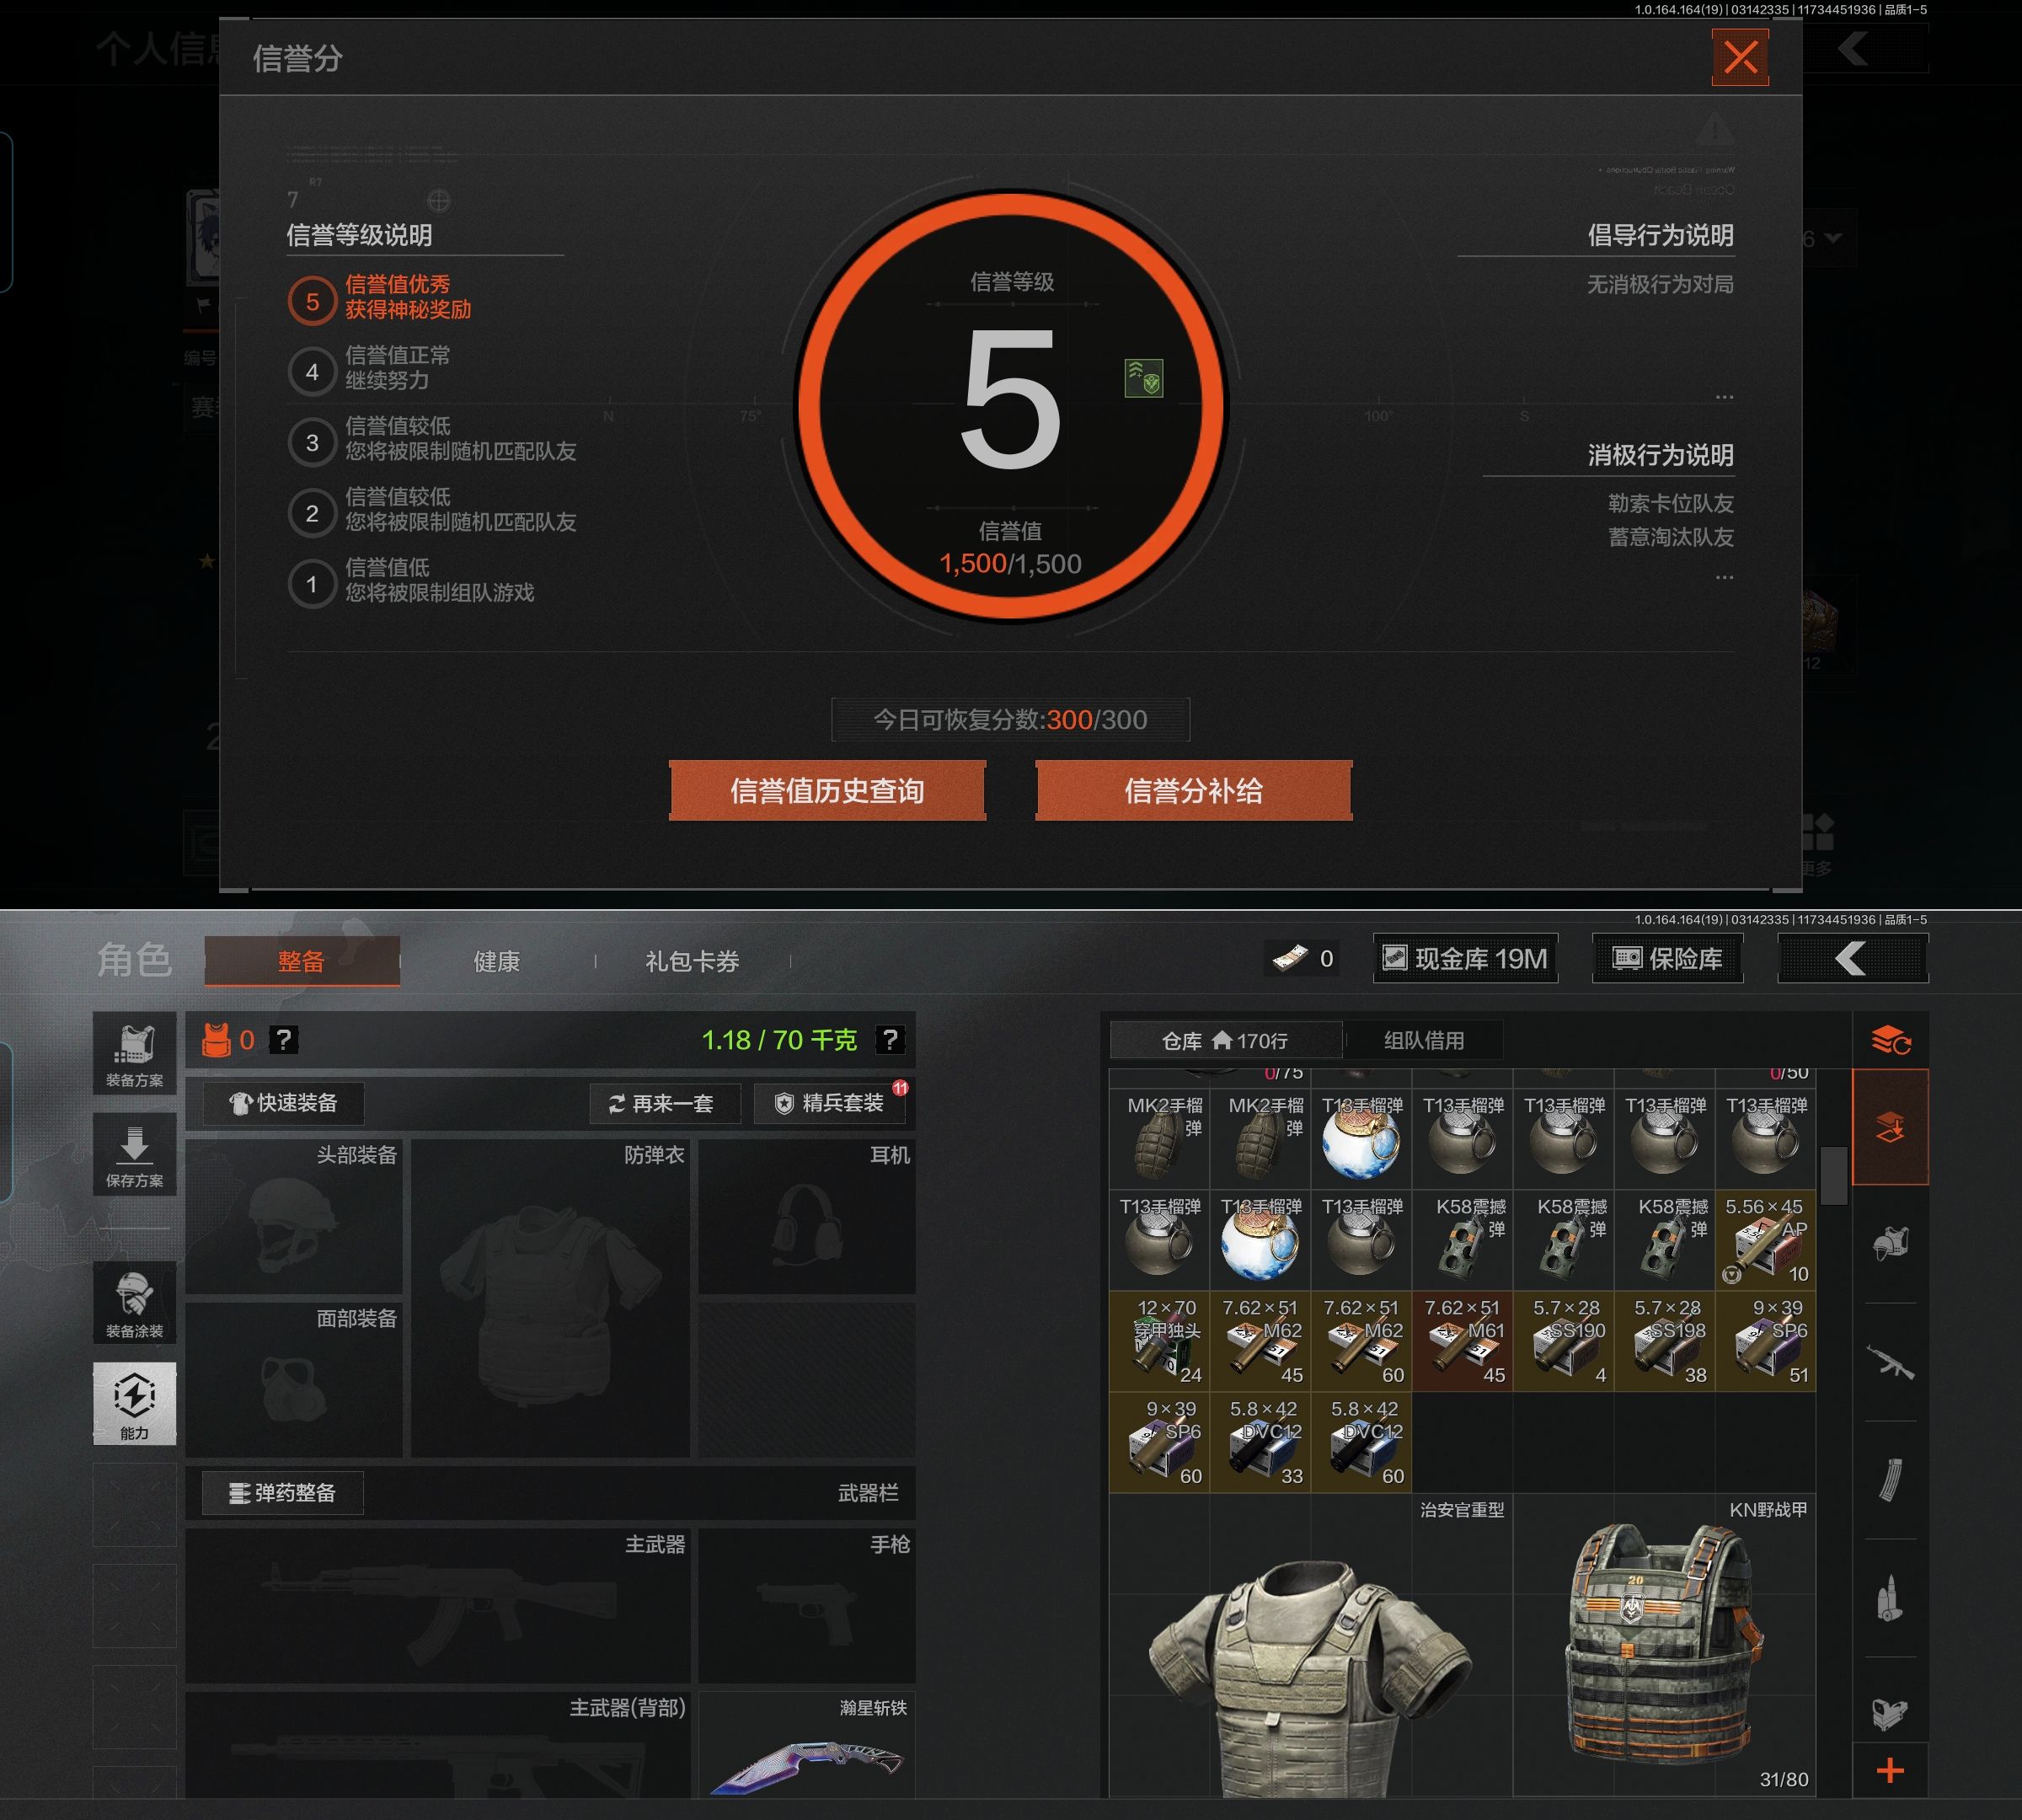Open the 能力 ability panel
The image size is (2022, 1820).
[x=134, y=1403]
